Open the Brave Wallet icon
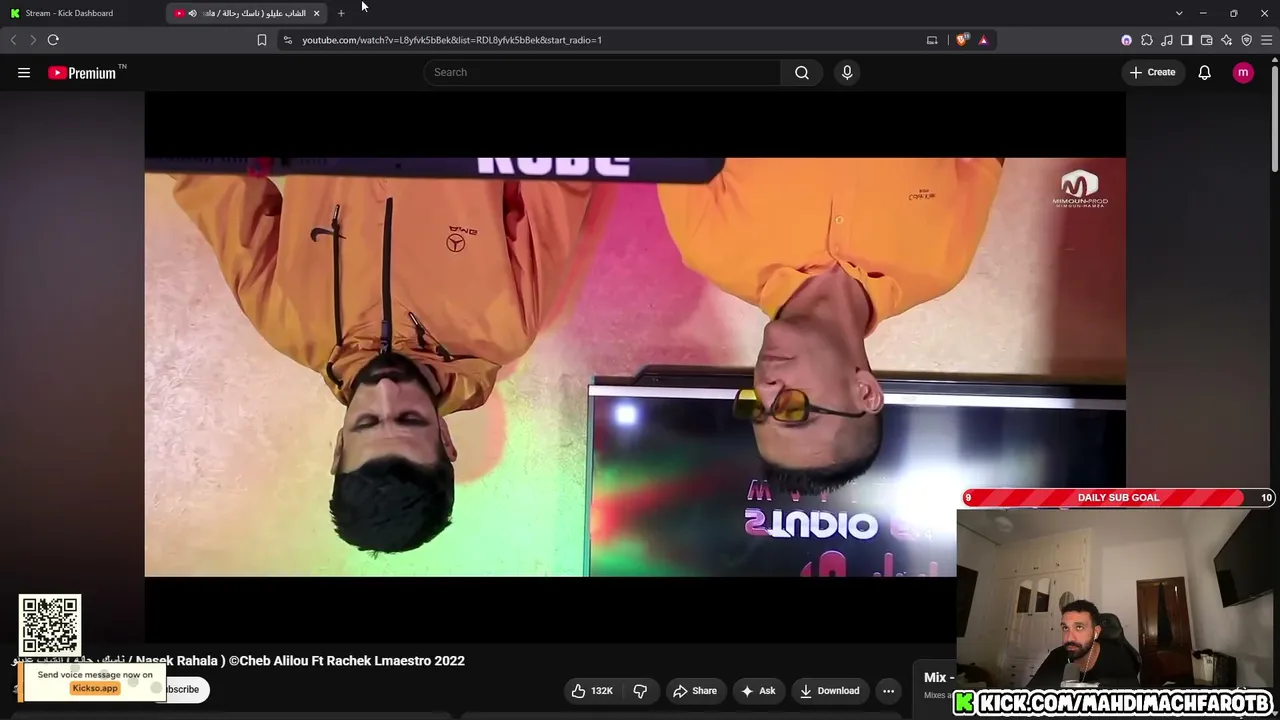Viewport: 1280px width, 720px height. pyautogui.click(x=1206, y=40)
